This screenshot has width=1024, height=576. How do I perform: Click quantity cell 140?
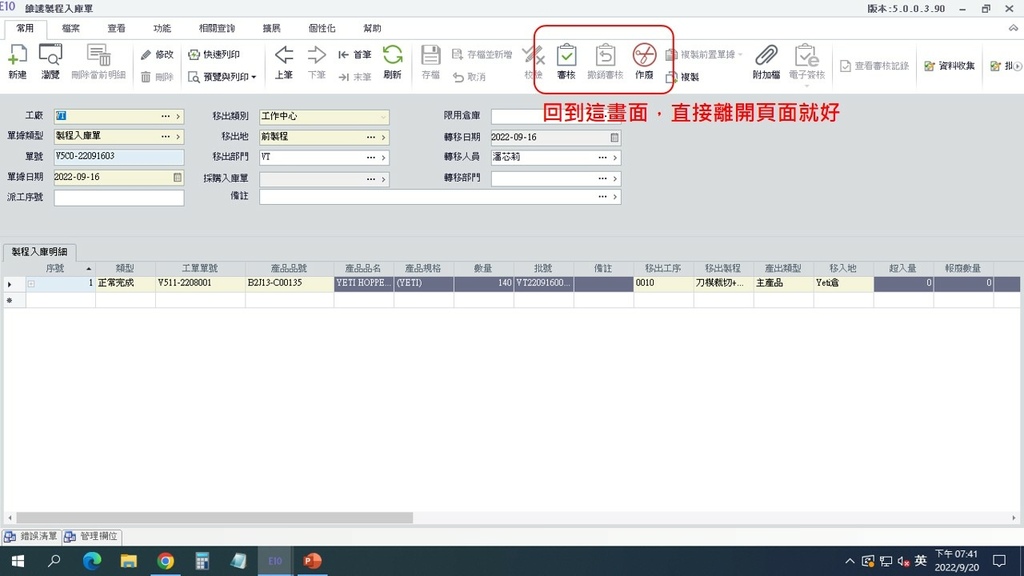point(483,283)
